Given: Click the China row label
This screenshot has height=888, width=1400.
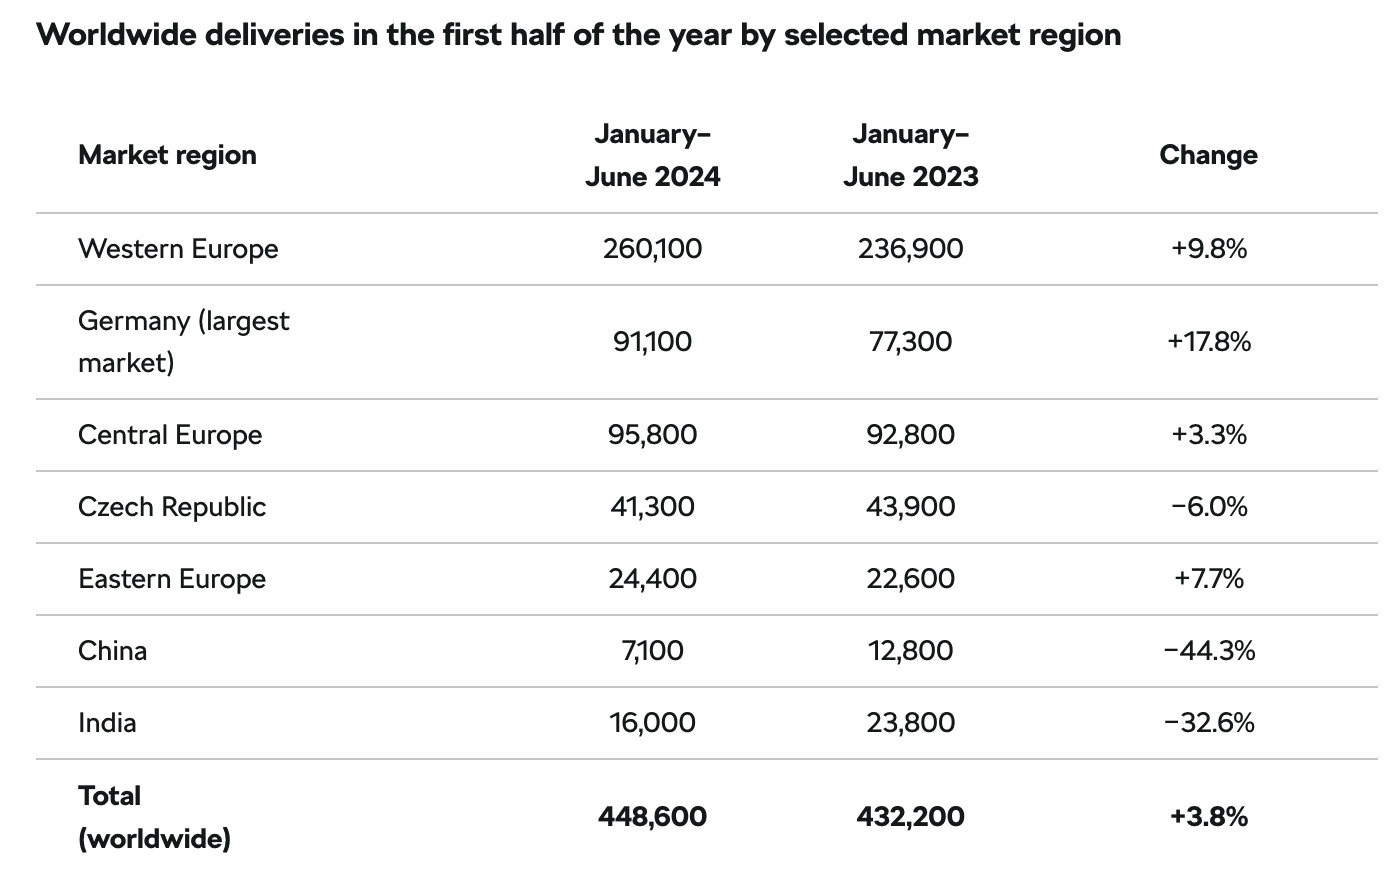Looking at the screenshot, I should pos(113,651).
